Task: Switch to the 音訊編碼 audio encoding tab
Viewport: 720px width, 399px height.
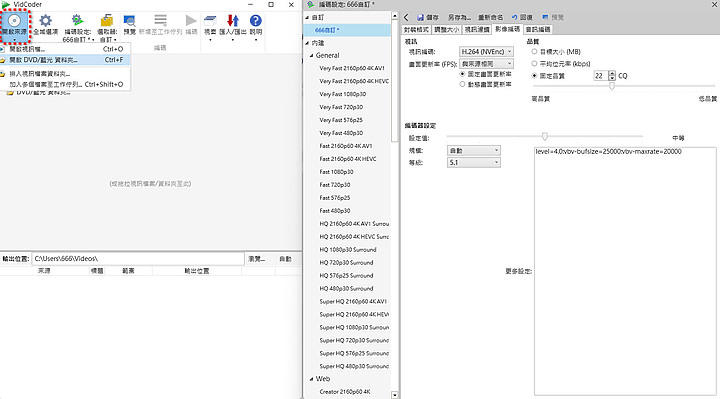Action: 538,29
